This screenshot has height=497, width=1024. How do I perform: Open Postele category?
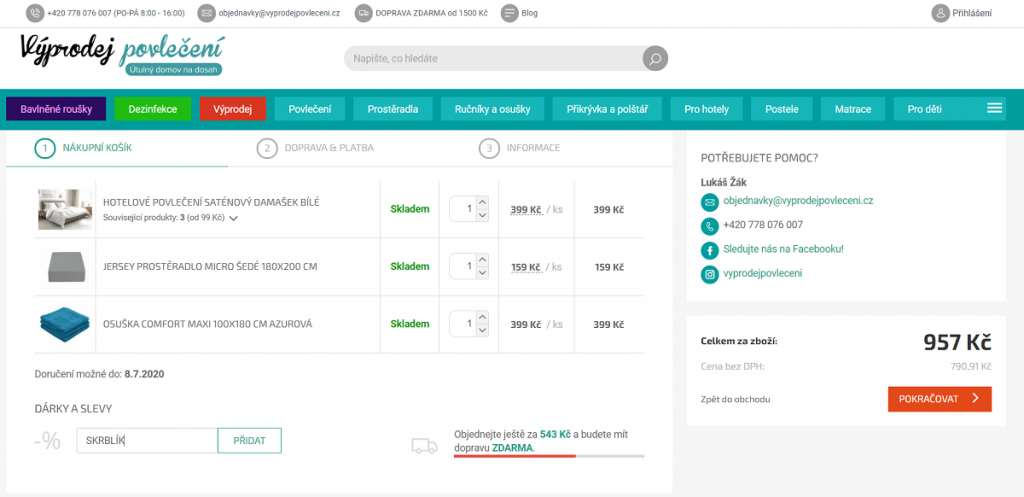[x=782, y=109]
